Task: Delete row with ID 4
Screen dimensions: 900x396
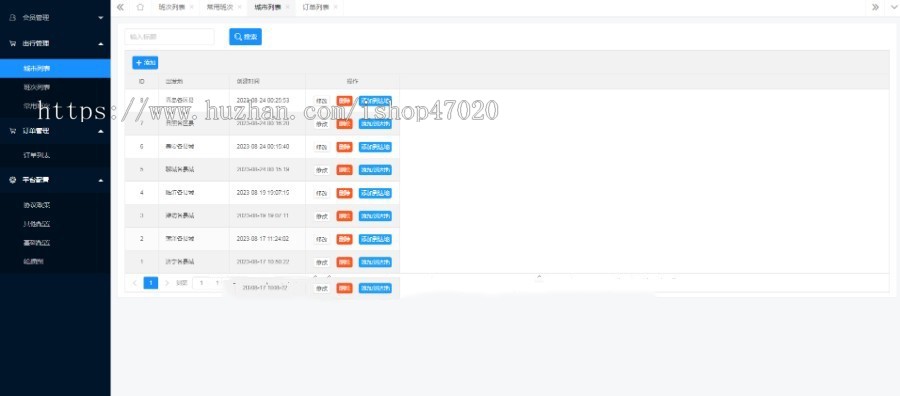Action: (x=344, y=193)
